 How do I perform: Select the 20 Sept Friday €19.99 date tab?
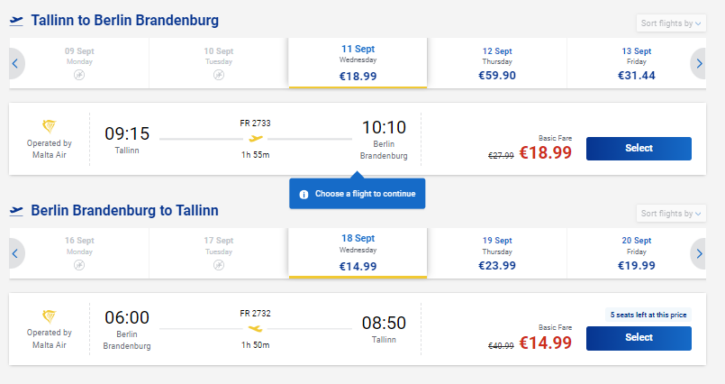point(636,254)
